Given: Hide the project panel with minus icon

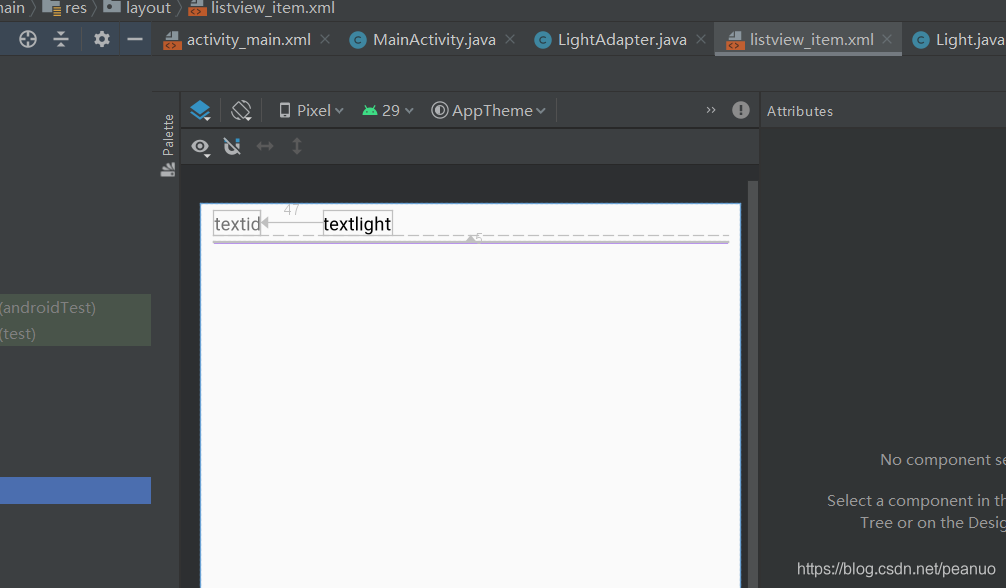Looking at the screenshot, I should (x=135, y=39).
